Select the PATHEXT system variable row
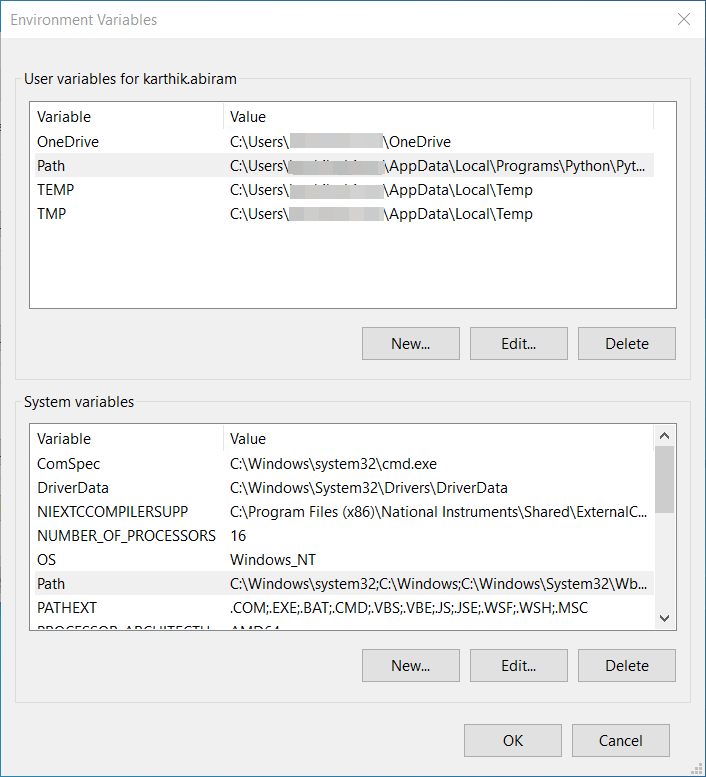Screen dimensions: 706x777 tap(67, 608)
